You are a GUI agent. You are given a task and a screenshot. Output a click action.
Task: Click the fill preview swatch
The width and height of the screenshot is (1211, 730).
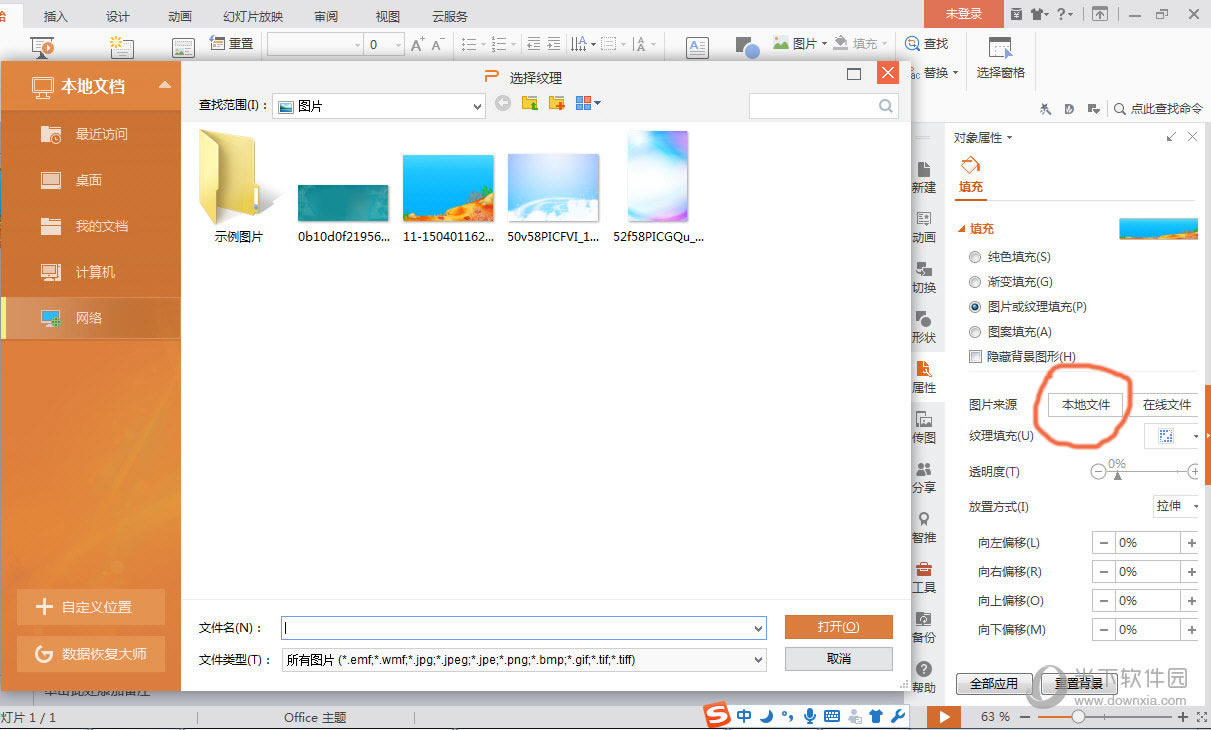coord(1158,229)
